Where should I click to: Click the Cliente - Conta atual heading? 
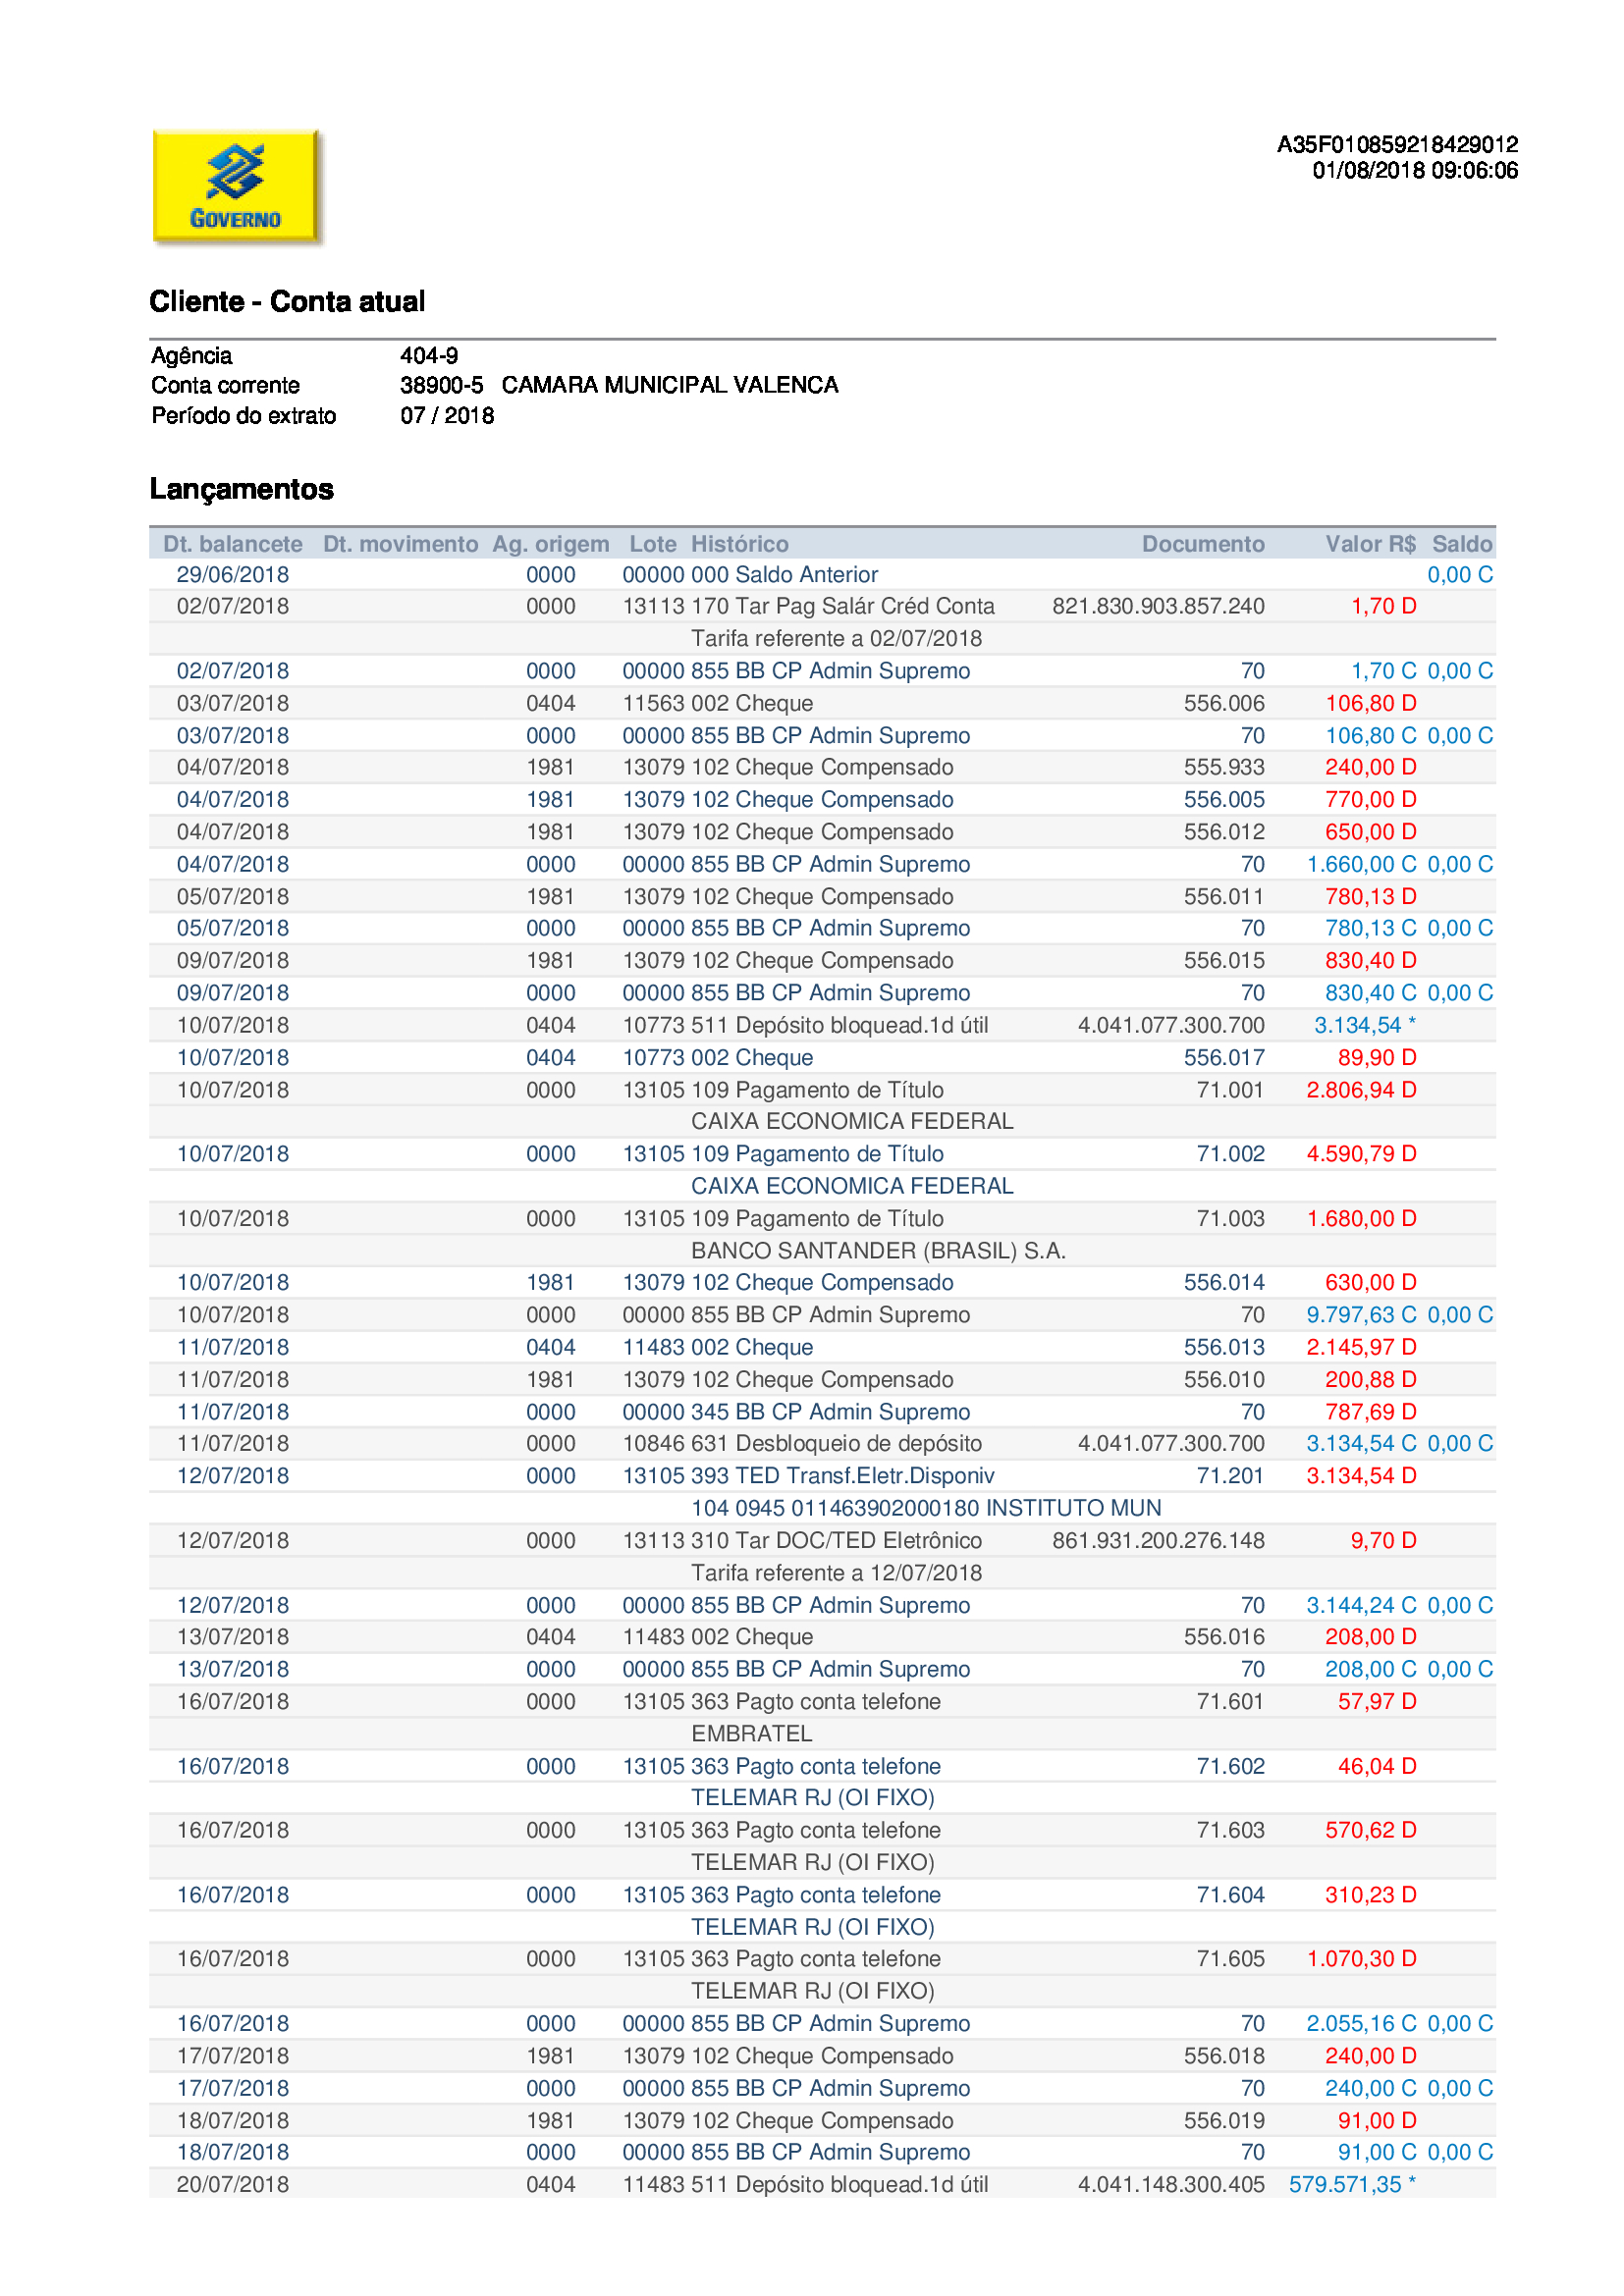click(x=287, y=301)
